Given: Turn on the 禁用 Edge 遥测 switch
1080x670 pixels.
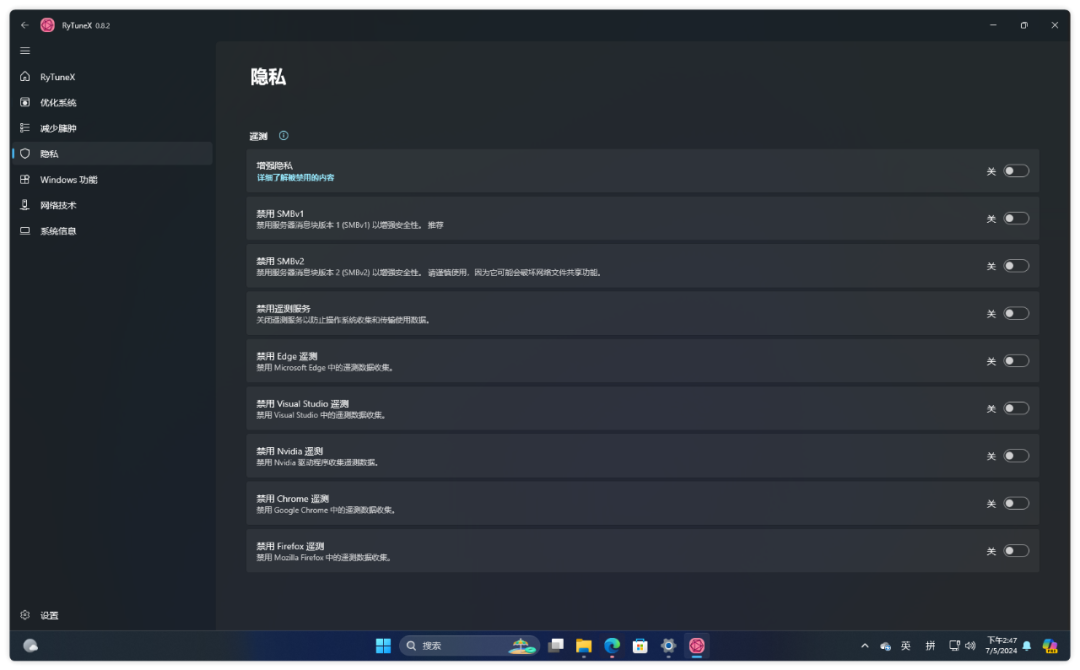Looking at the screenshot, I should [1016, 361].
